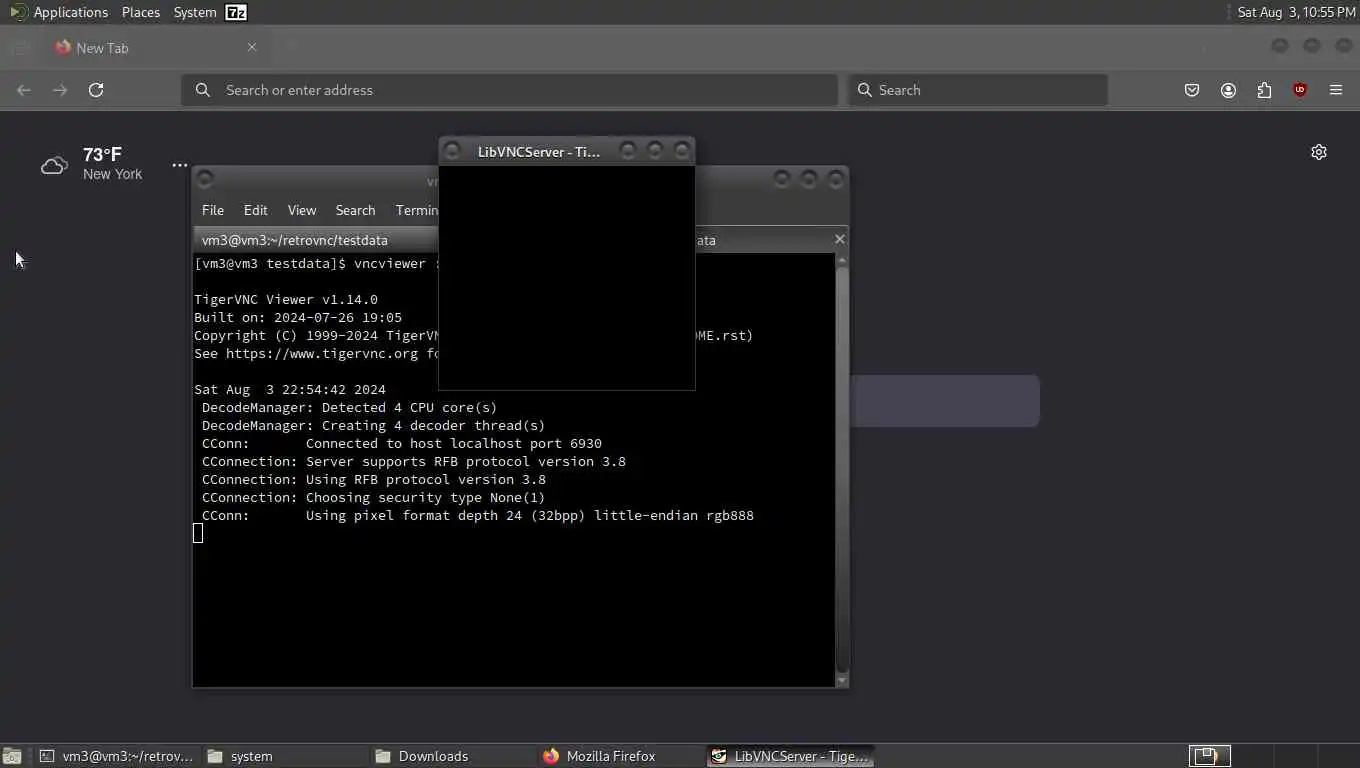This screenshot has height=768, width=1360.
Task: Go back in Firefox history
Action: [24, 90]
